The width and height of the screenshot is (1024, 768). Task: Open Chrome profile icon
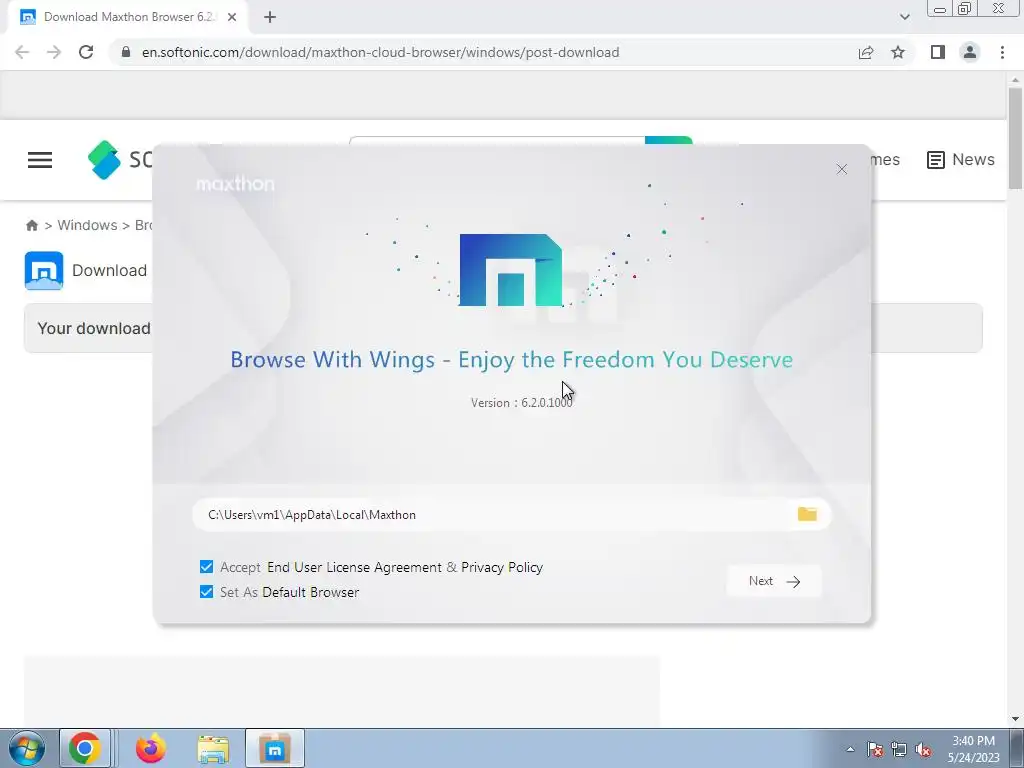click(970, 52)
